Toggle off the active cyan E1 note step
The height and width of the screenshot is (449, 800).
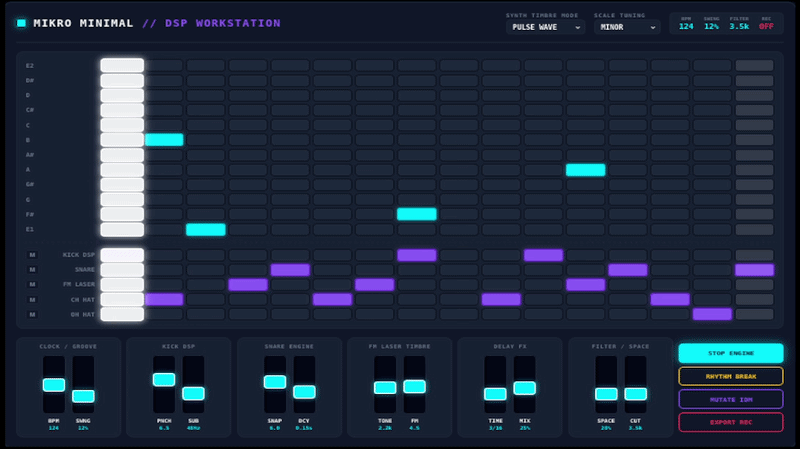pos(206,230)
